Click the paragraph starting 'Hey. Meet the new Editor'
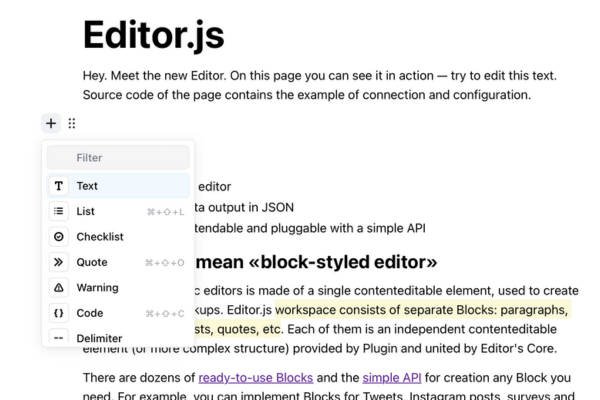Viewport: 600px width, 400px height. pyautogui.click(x=320, y=85)
